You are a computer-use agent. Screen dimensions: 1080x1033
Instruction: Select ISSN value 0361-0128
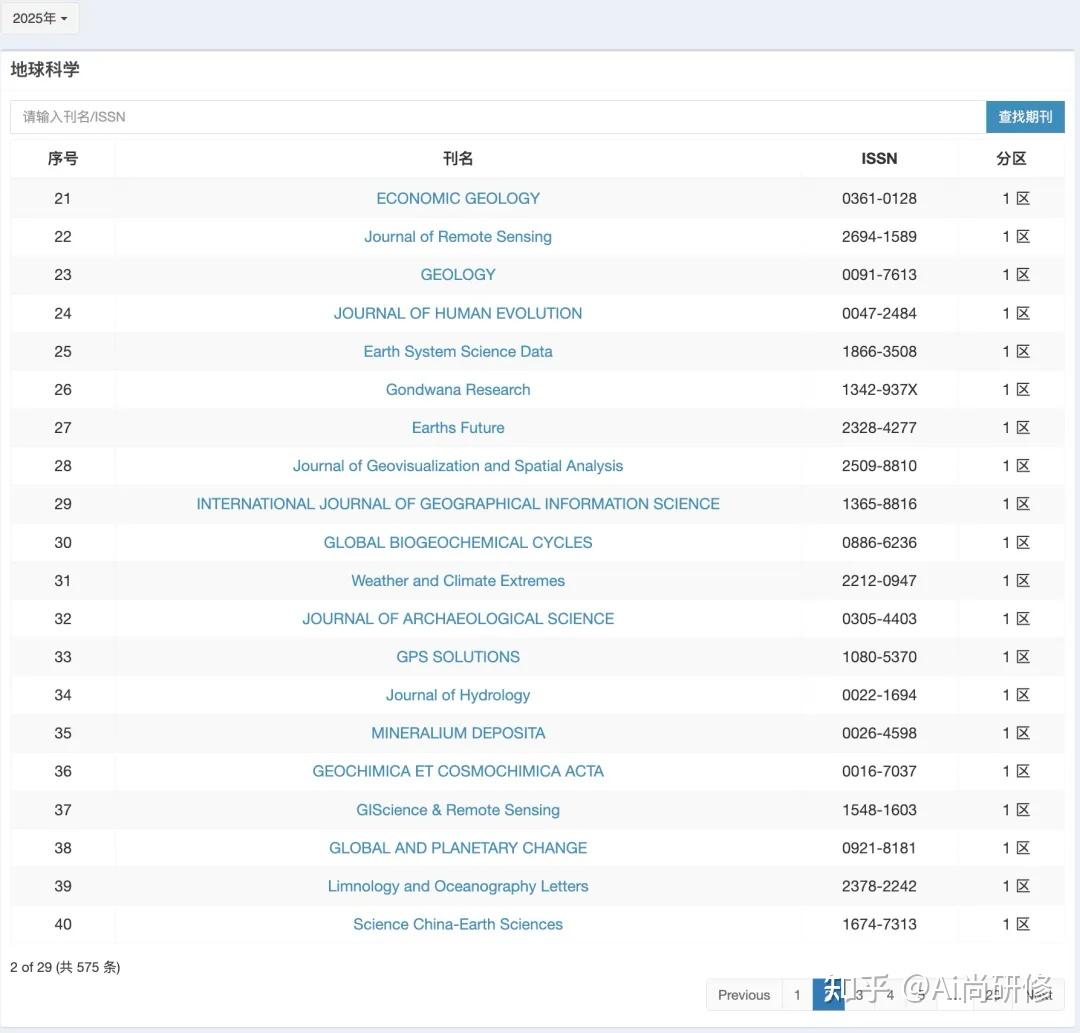pyautogui.click(x=880, y=198)
